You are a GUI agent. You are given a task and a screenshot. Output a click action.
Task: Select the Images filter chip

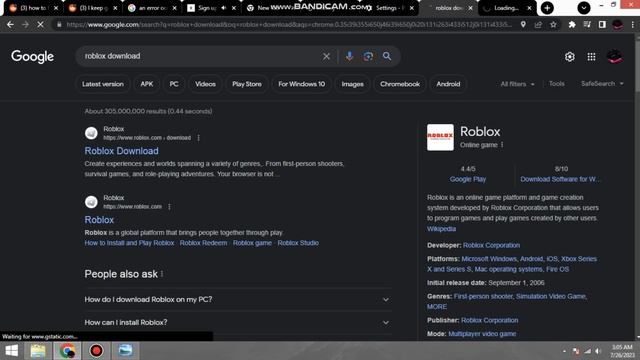[x=353, y=84]
